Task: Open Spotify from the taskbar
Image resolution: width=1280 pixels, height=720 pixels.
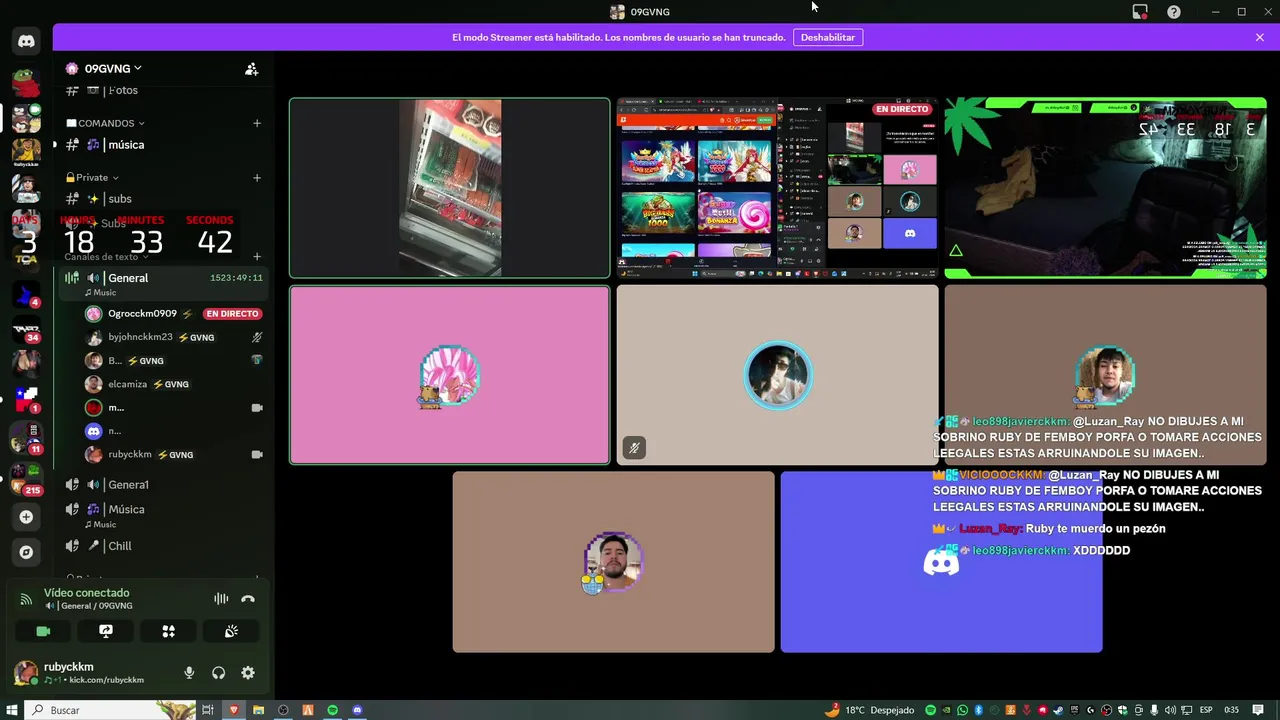Action: coord(332,710)
